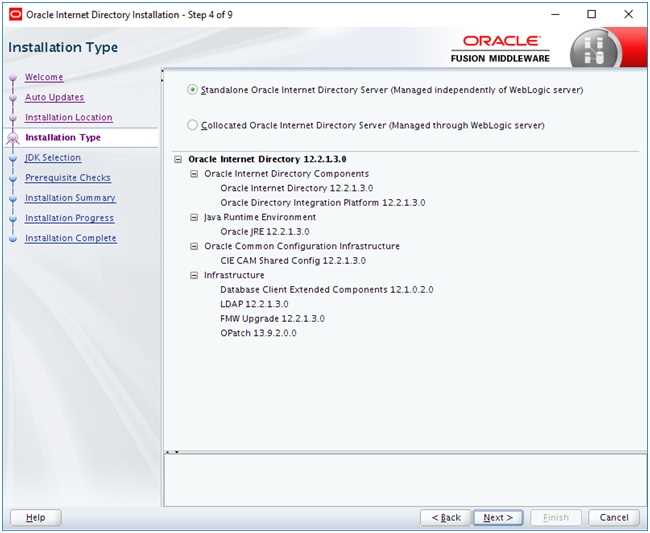Click the greyed-out Finish button

(x=556, y=517)
